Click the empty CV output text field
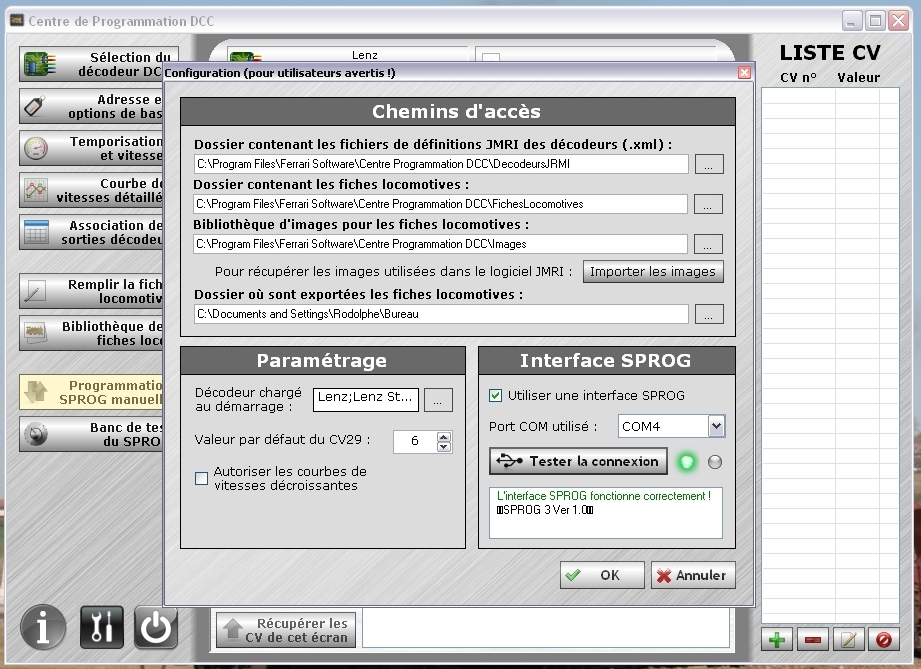This screenshot has height=669, width=921. click(x=546, y=628)
